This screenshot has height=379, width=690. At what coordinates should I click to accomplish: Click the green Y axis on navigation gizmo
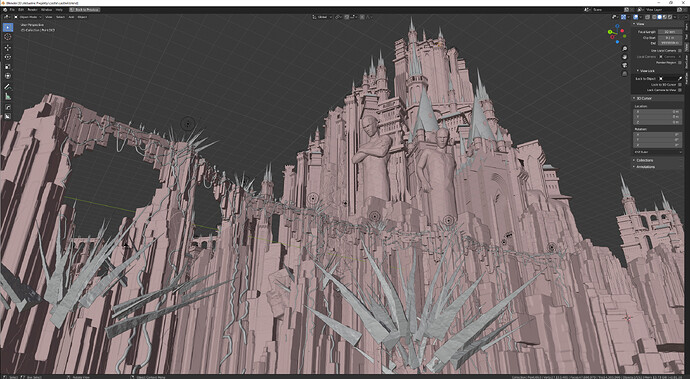(610, 32)
